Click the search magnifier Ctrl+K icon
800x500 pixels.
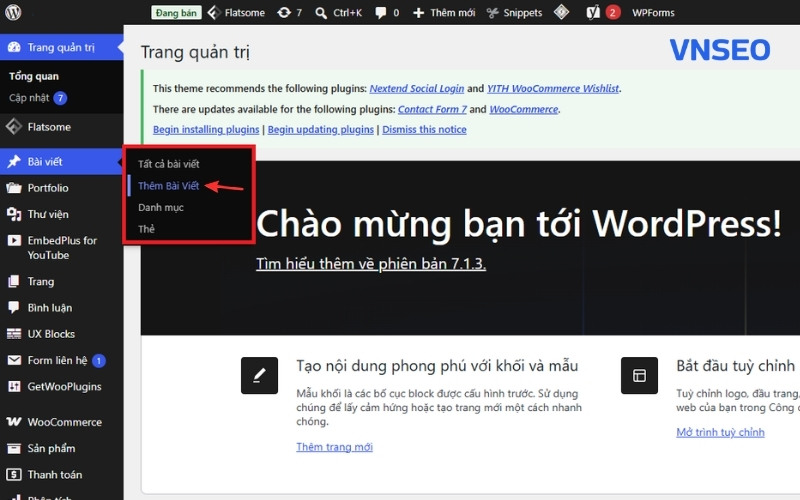click(x=321, y=13)
